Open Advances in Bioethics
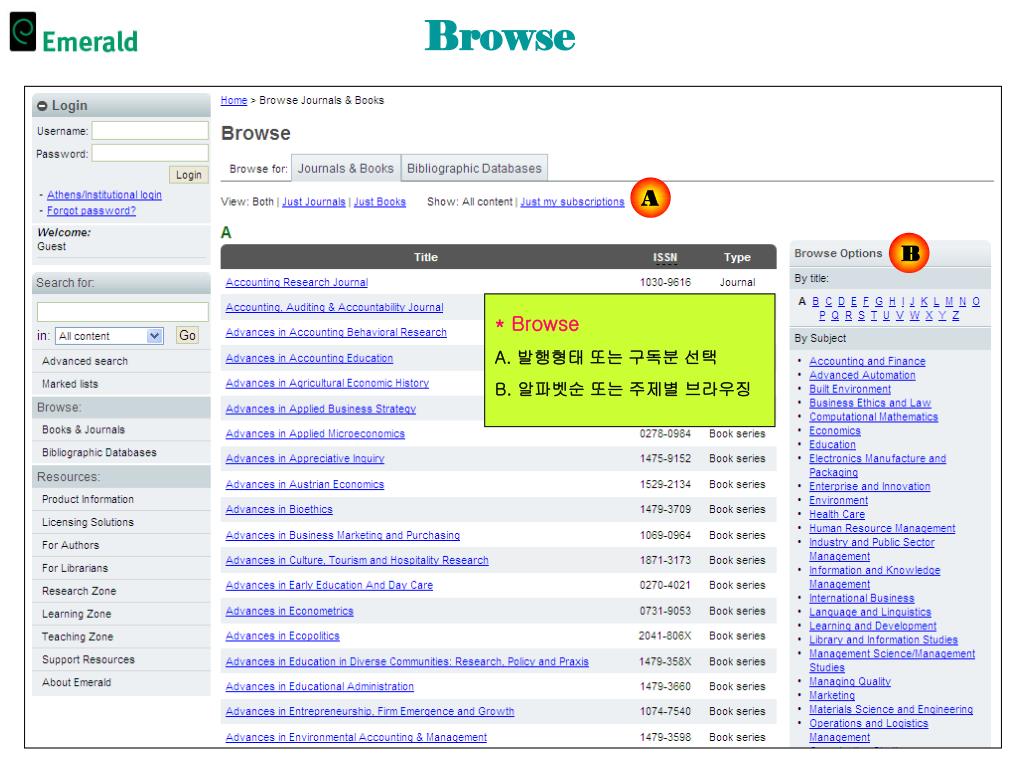Viewport: 1024px width, 768px height. pos(279,509)
